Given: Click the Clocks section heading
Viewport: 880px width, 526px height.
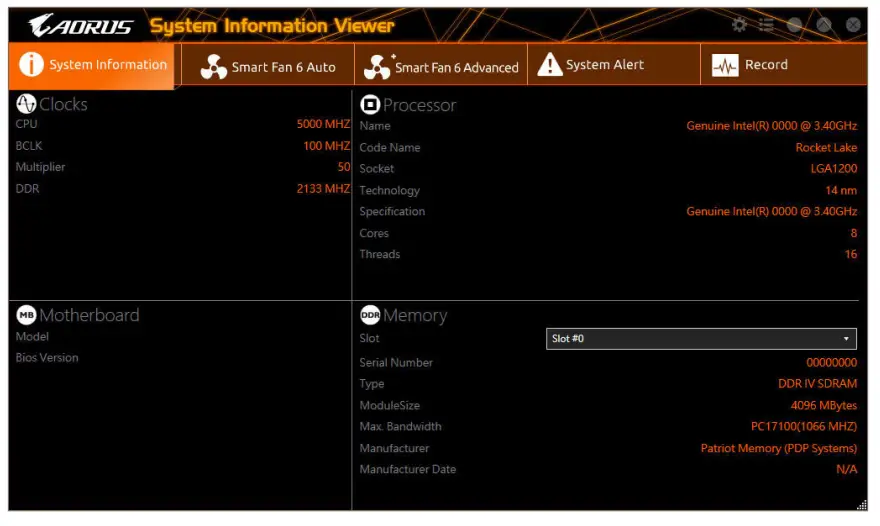Looking at the screenshot, I should 63,104.
